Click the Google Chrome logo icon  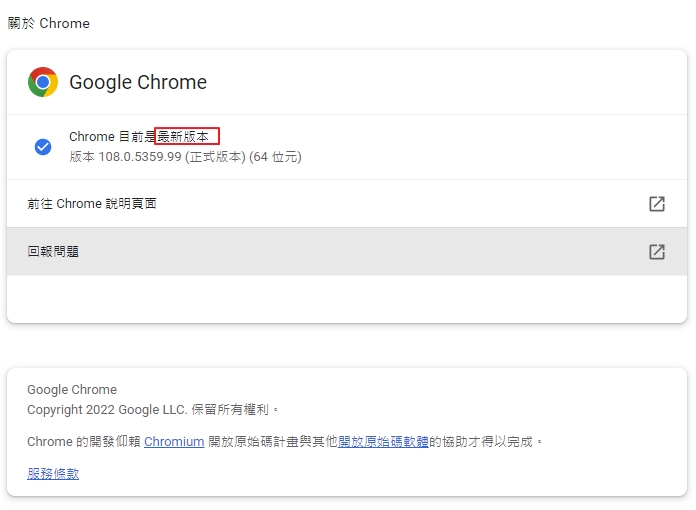[43, 82]
